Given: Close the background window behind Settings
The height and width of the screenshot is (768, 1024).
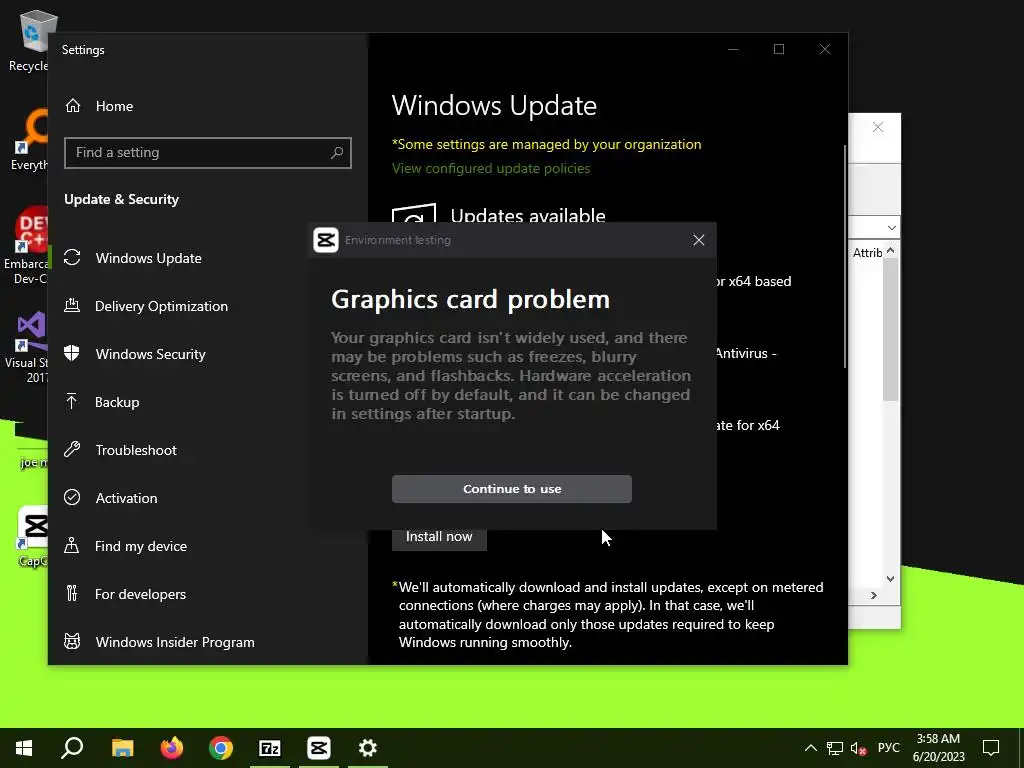Looking at the screenshot, I should coord(878,127).
